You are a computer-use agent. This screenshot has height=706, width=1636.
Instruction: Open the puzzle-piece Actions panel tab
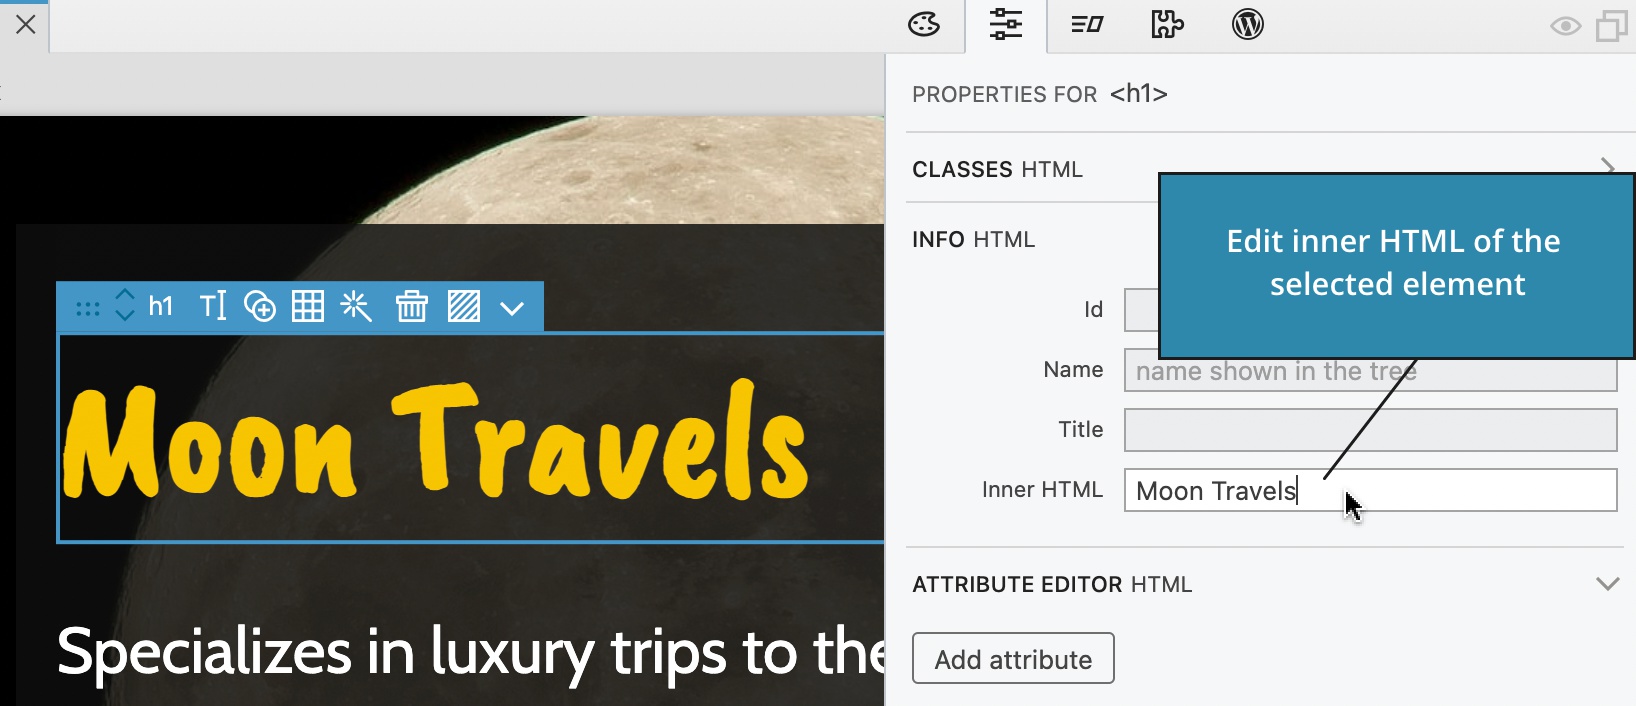click(1167, 25)
